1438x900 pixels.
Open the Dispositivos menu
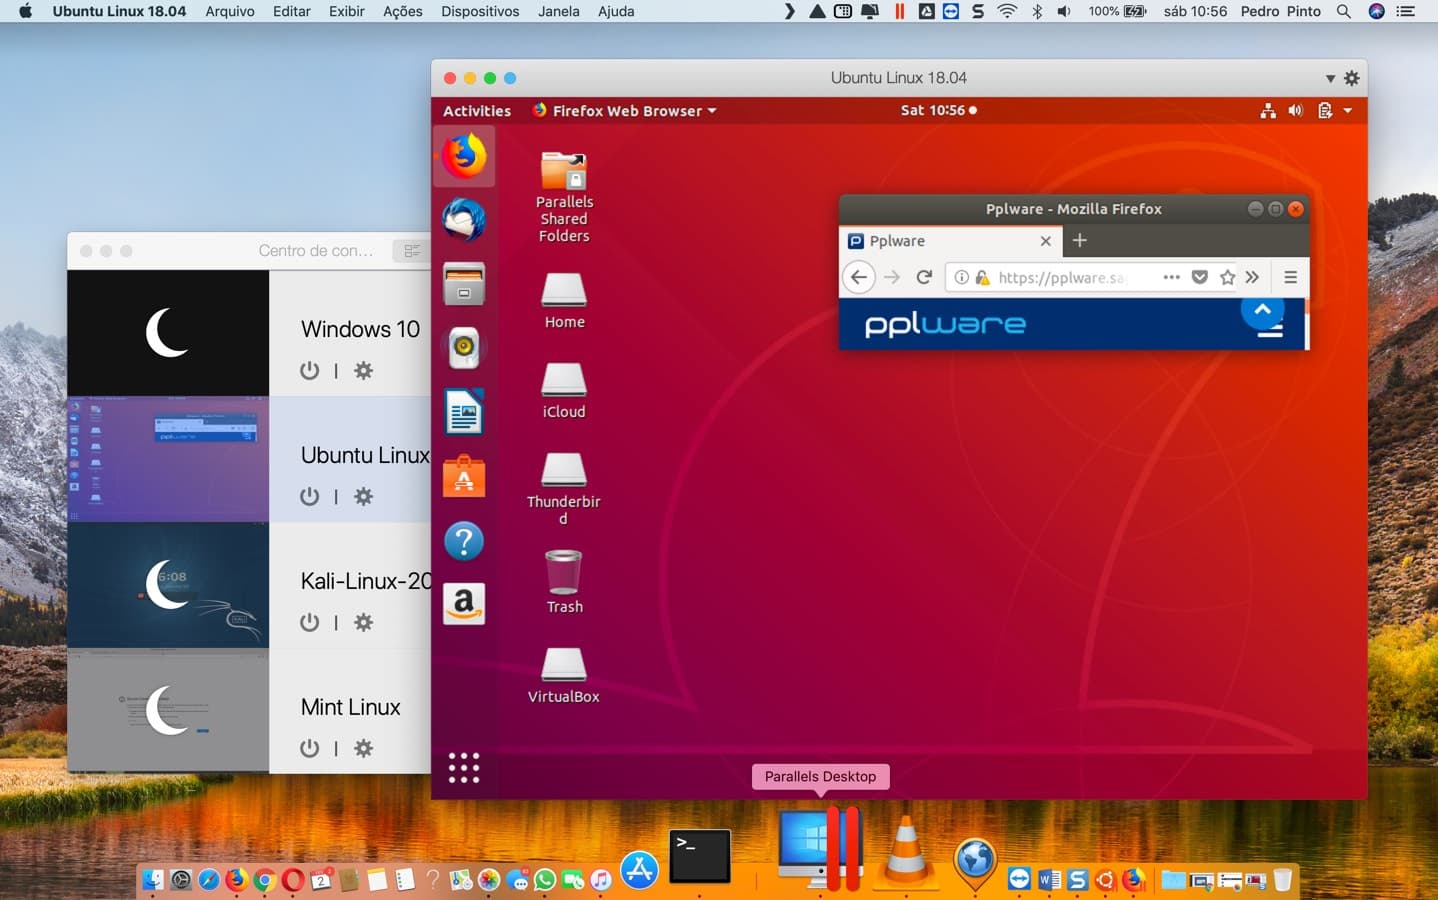coord(480,11)
